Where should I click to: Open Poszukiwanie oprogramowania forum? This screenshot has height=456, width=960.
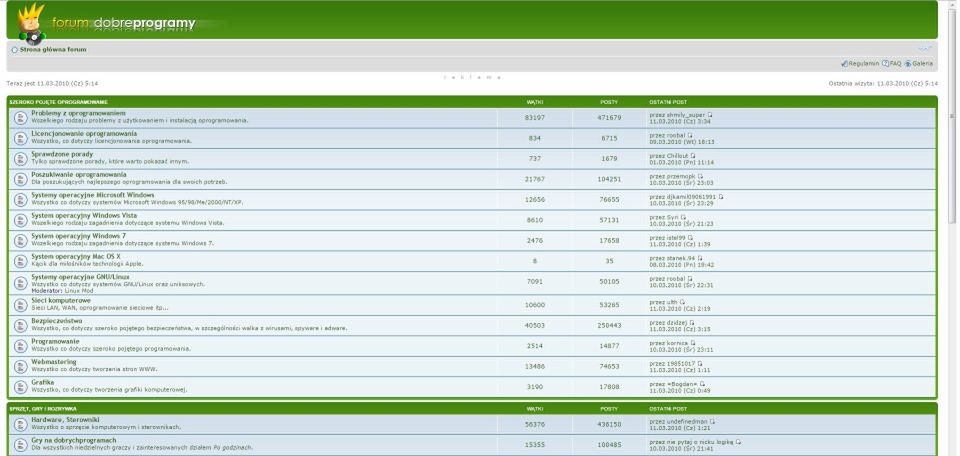[x=79, y=174]
